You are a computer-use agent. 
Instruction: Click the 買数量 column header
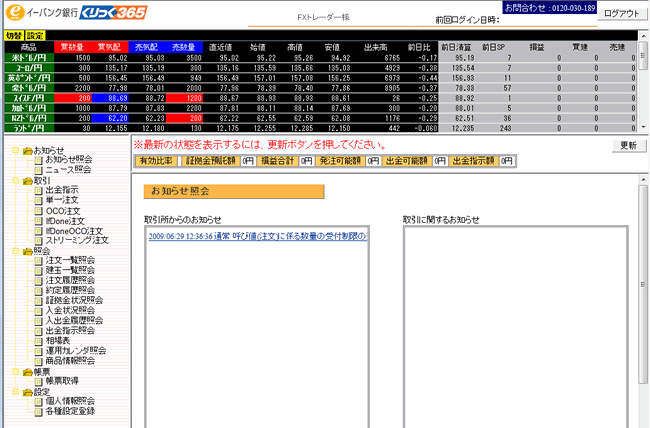[73, 47]
